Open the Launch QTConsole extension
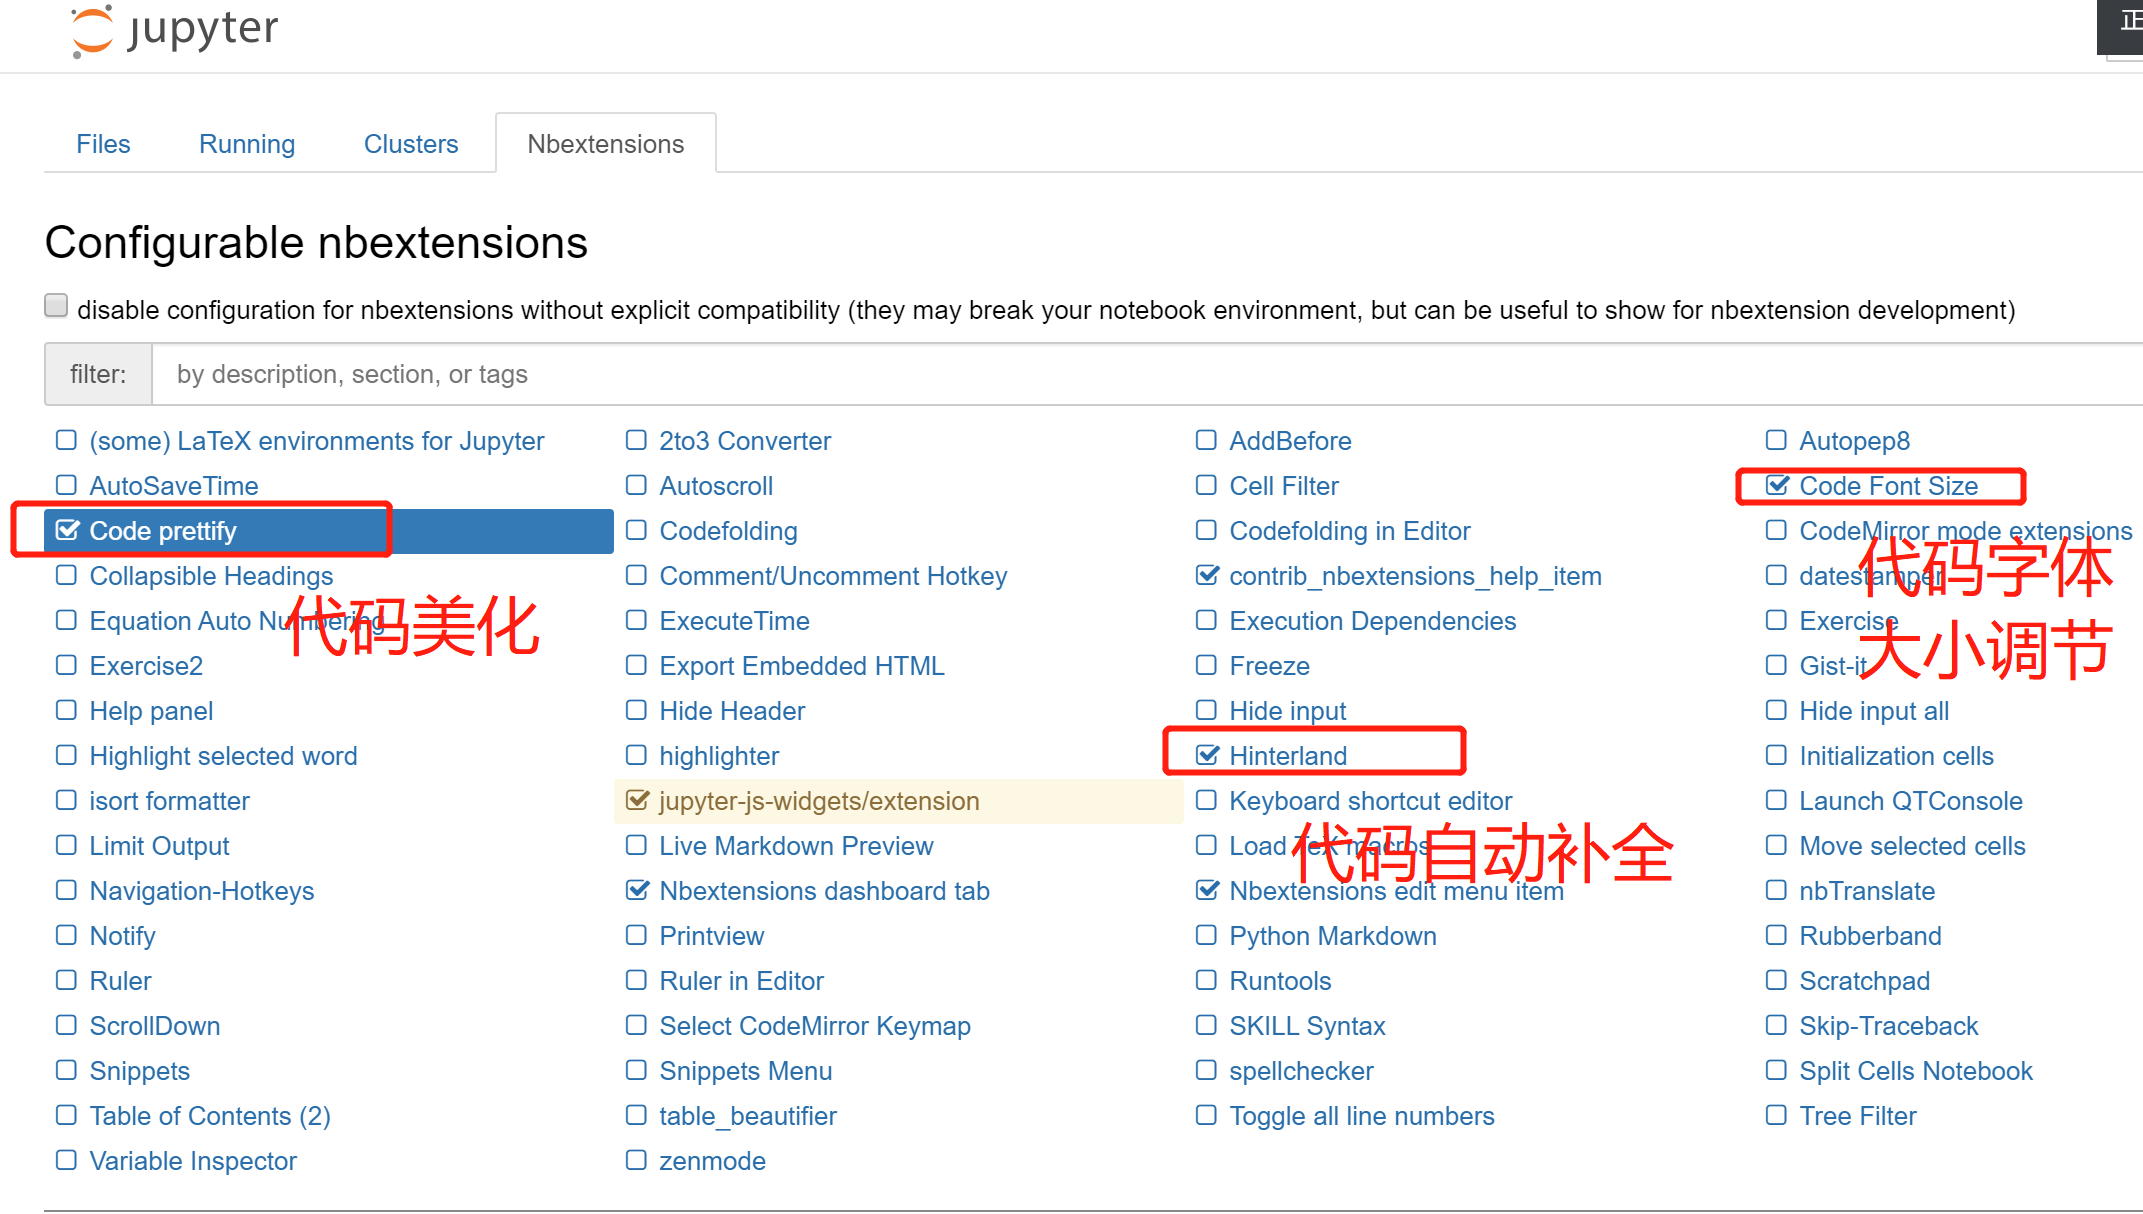Image resolution: width=2143 pixels, height=1214 pixels. (1911, 801)
